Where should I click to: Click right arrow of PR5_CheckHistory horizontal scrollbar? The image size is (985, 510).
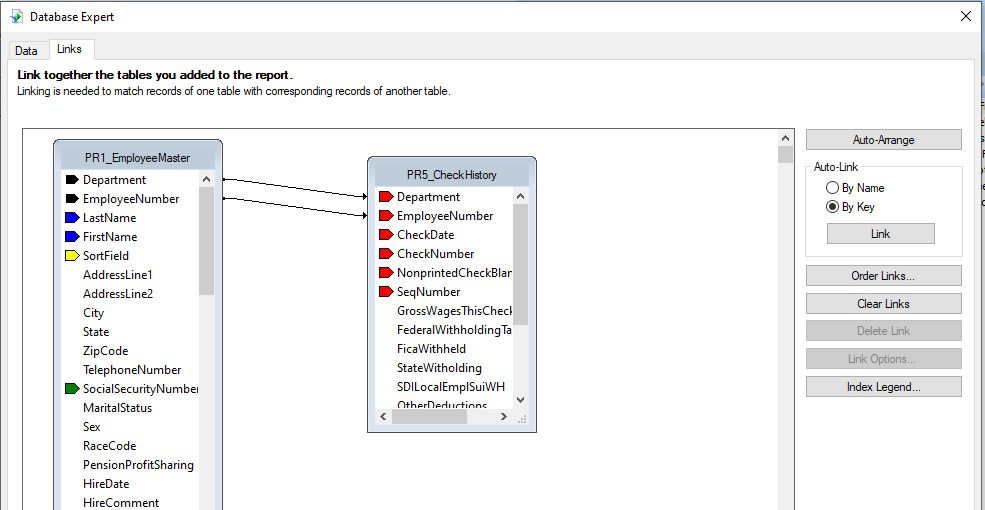(x=503, y=416)
